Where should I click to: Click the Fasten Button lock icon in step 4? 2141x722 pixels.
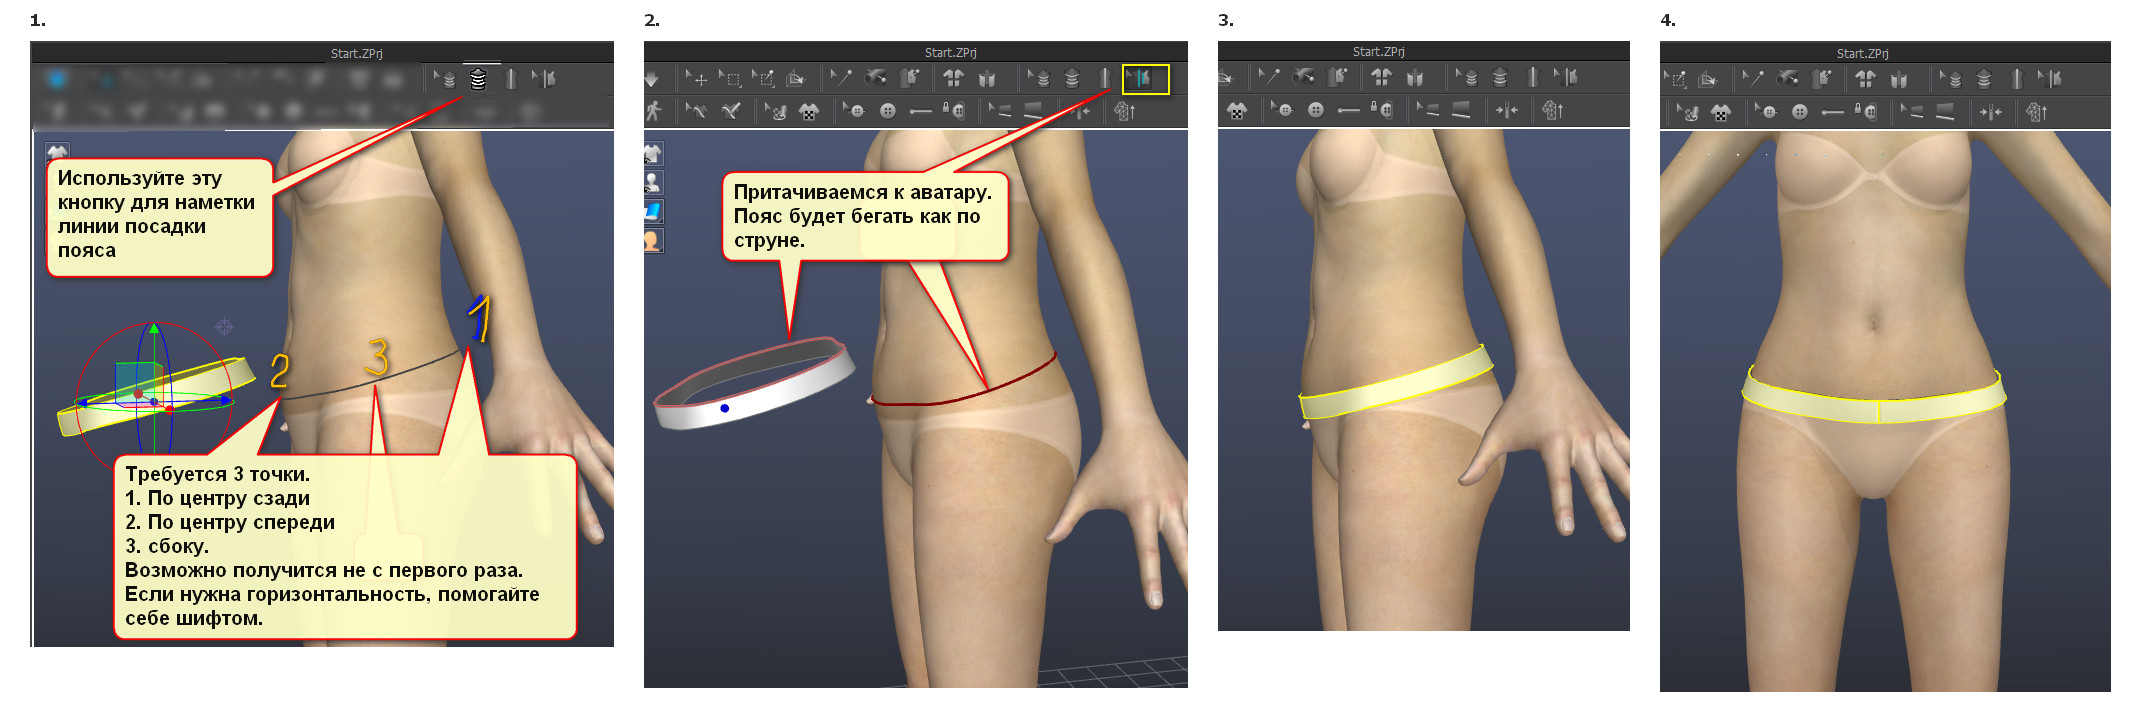[x=1866, y=112]
